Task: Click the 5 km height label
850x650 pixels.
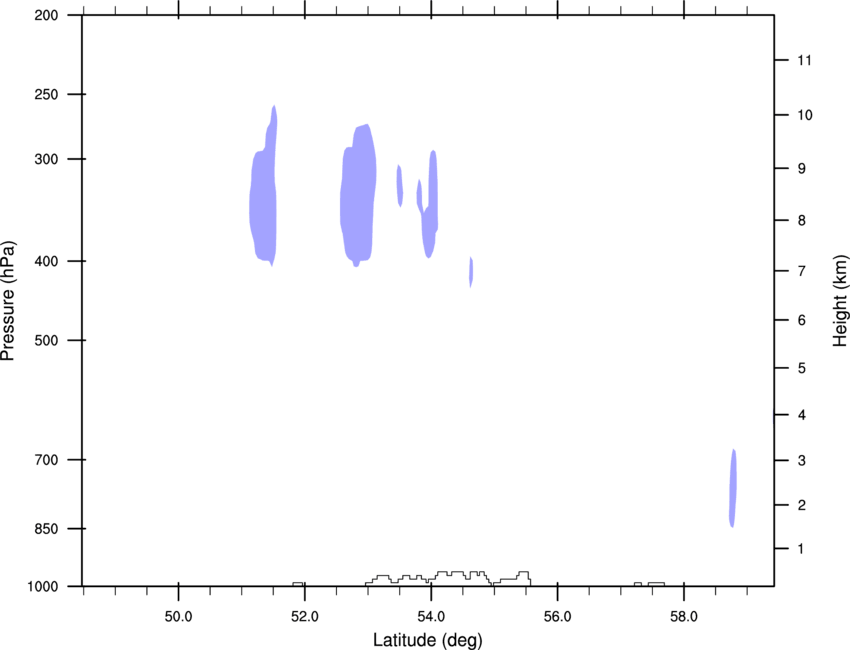Action: [x=802, y=369]
